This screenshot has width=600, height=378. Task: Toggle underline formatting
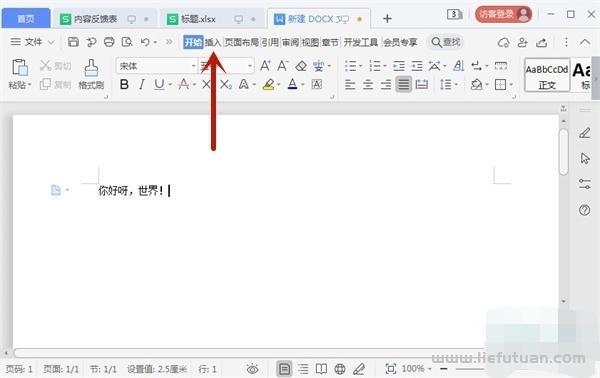coord(159,84)
